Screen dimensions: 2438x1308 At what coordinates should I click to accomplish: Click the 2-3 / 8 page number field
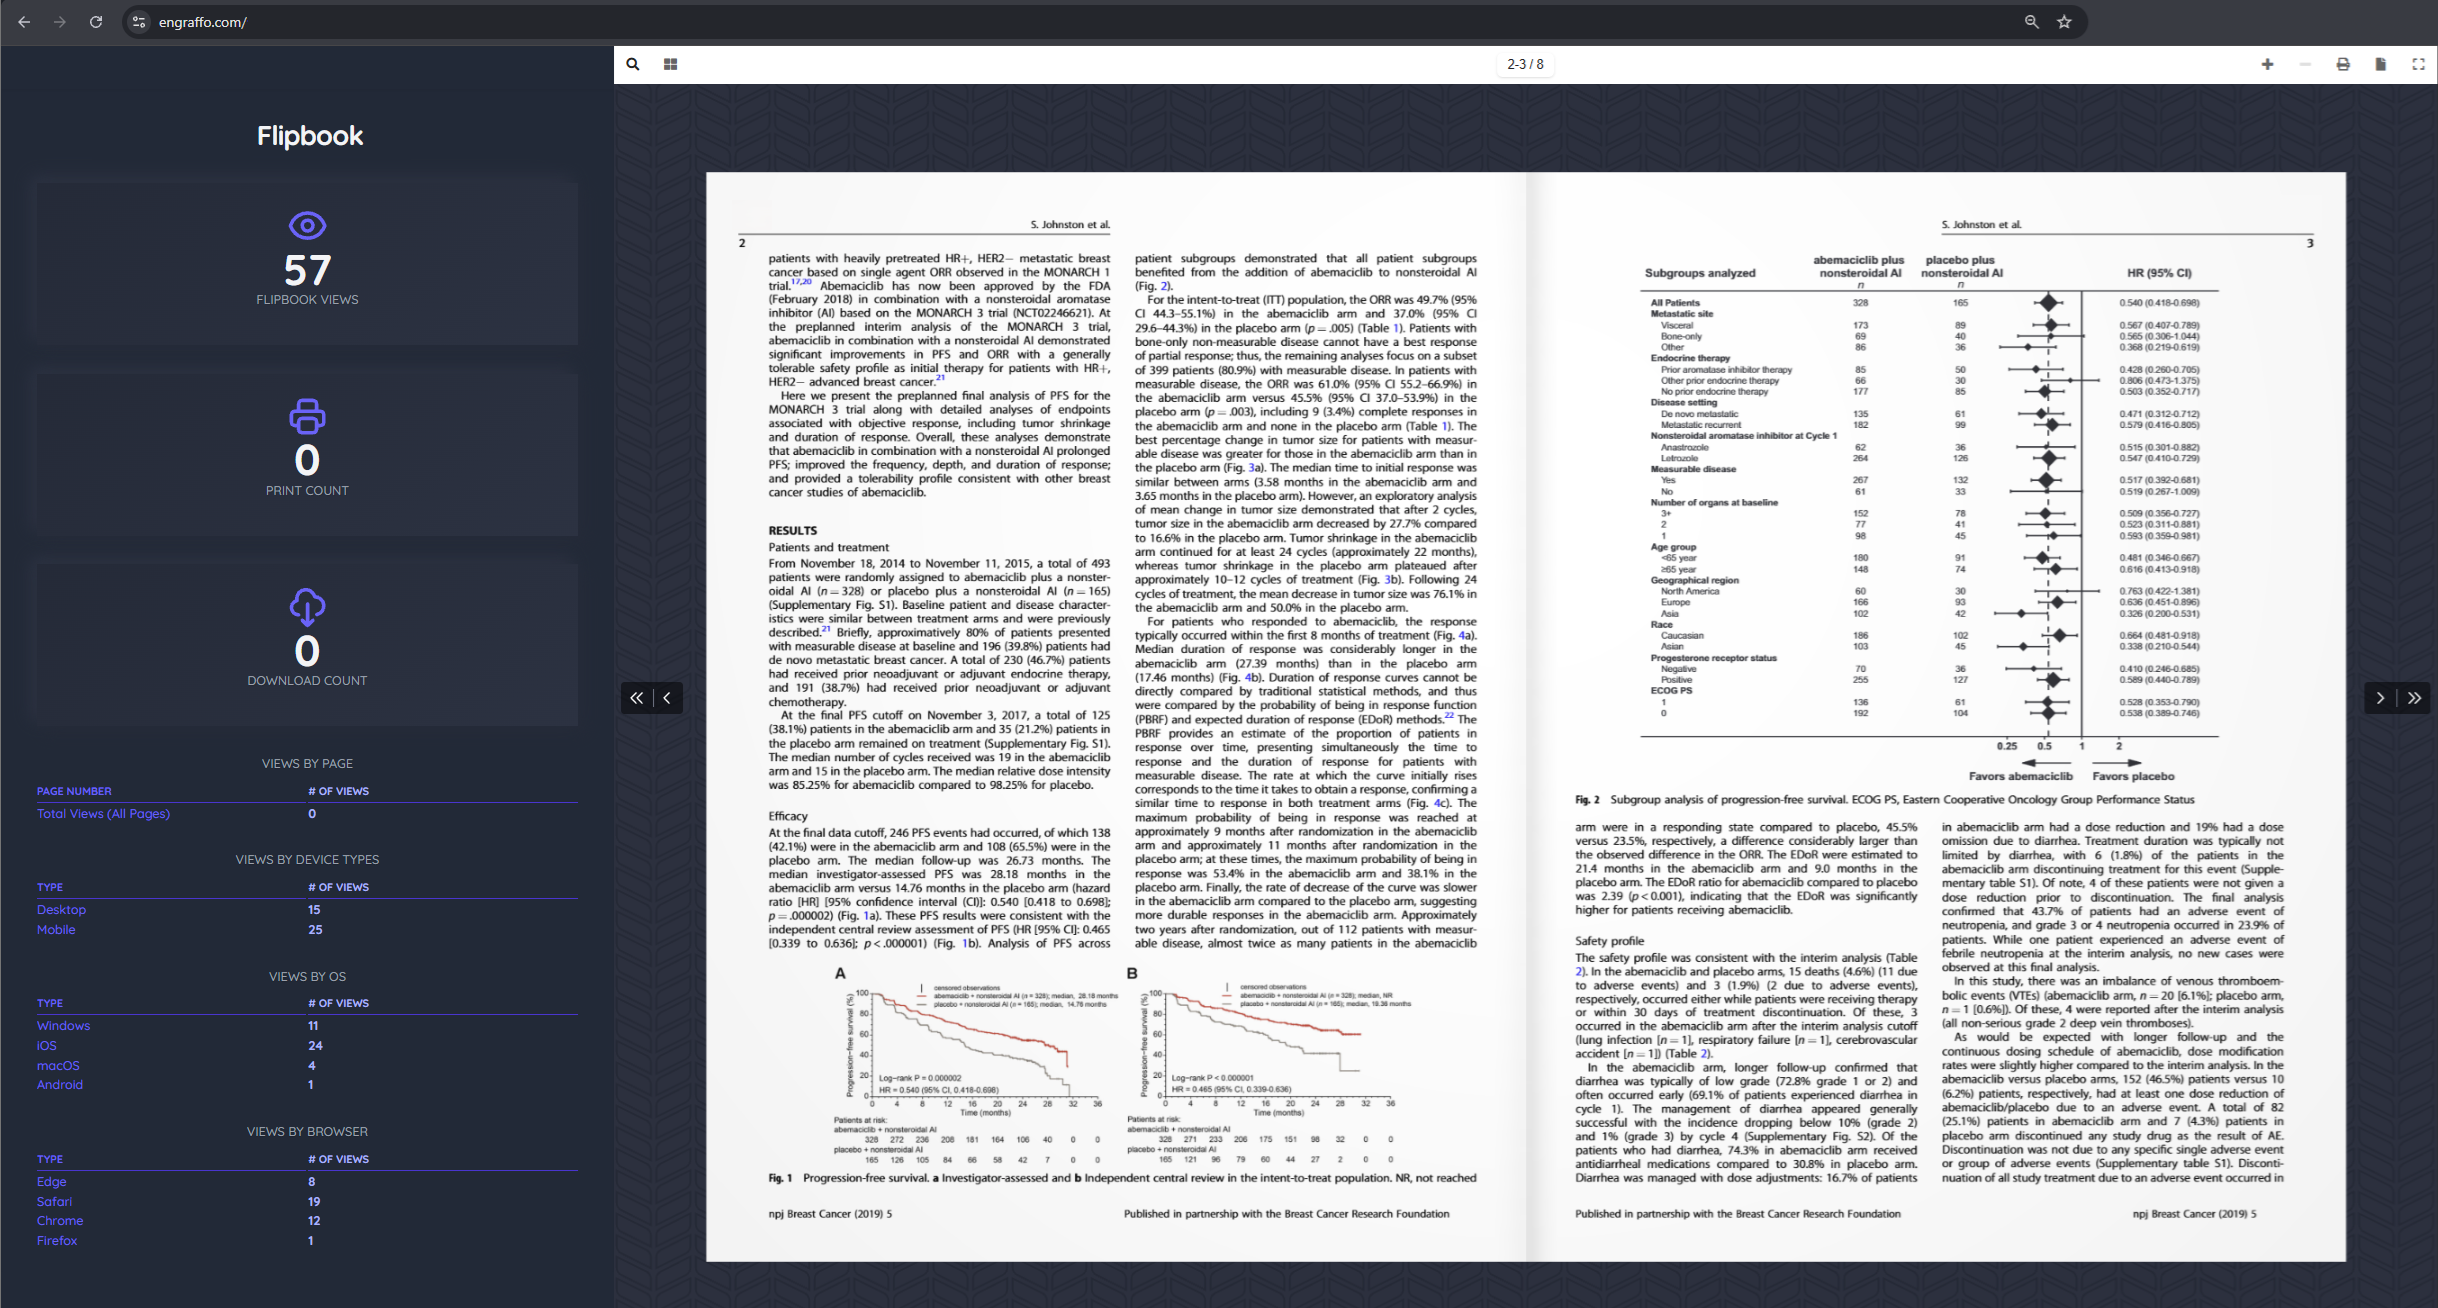(x=1525, y=64)
